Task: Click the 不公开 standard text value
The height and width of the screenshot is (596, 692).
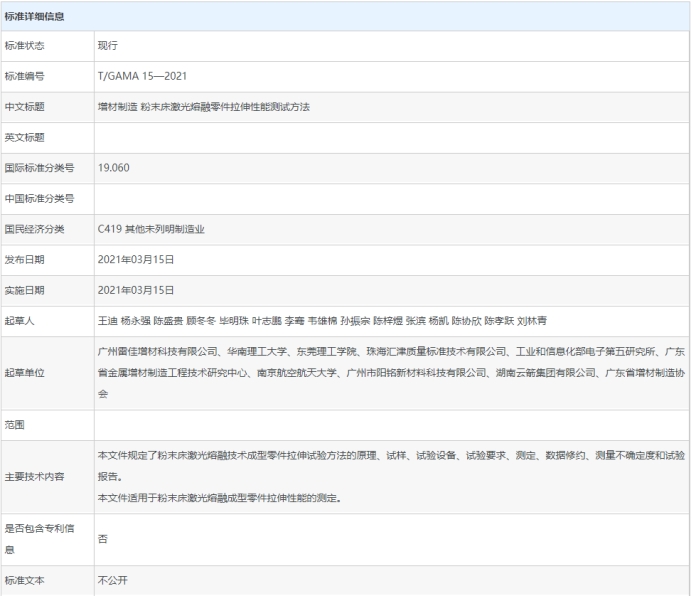Action: (113, 580)
